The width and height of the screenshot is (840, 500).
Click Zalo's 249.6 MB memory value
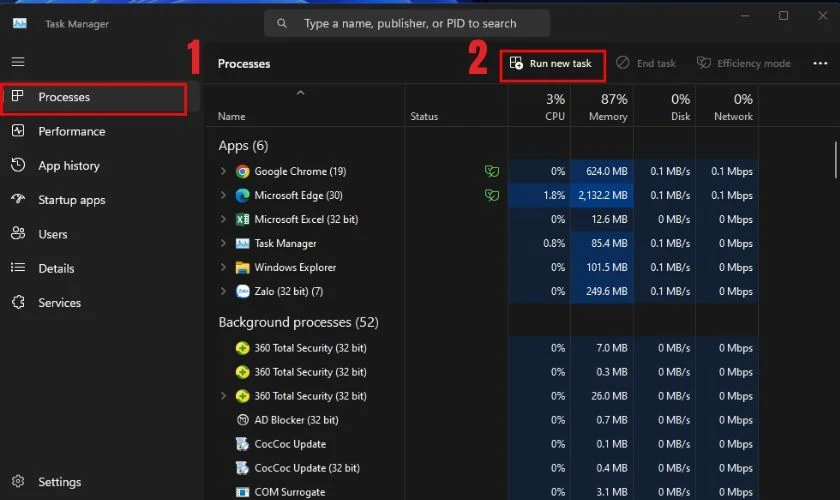(606, 292)
